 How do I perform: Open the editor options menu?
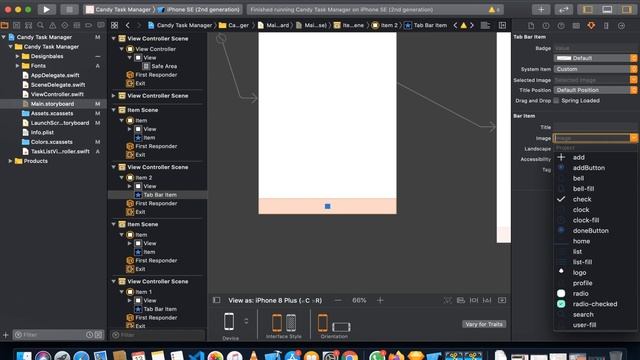tap(485, 25)
